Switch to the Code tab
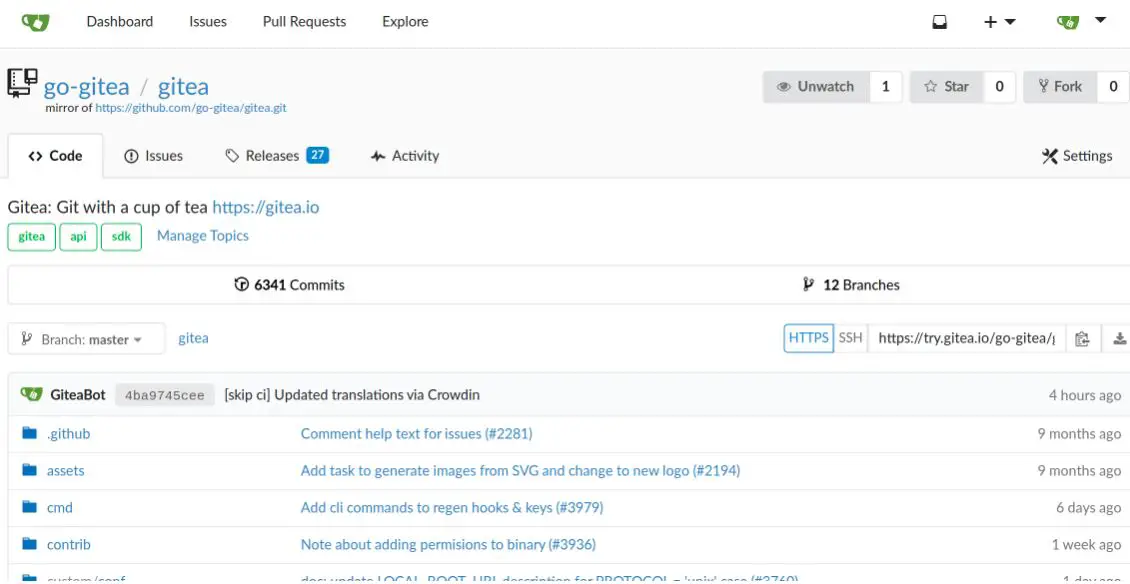The image size is (1130, 584). click(55, 156)
